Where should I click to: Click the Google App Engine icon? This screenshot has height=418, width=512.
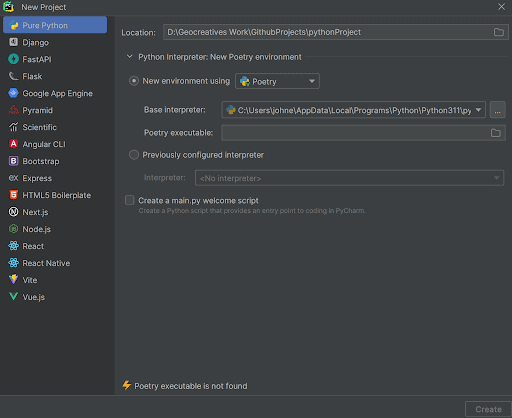[x=14, y=93]
